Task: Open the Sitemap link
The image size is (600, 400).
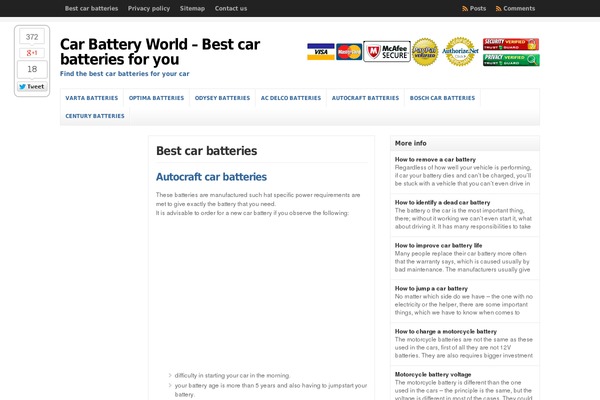Action: 192,8
